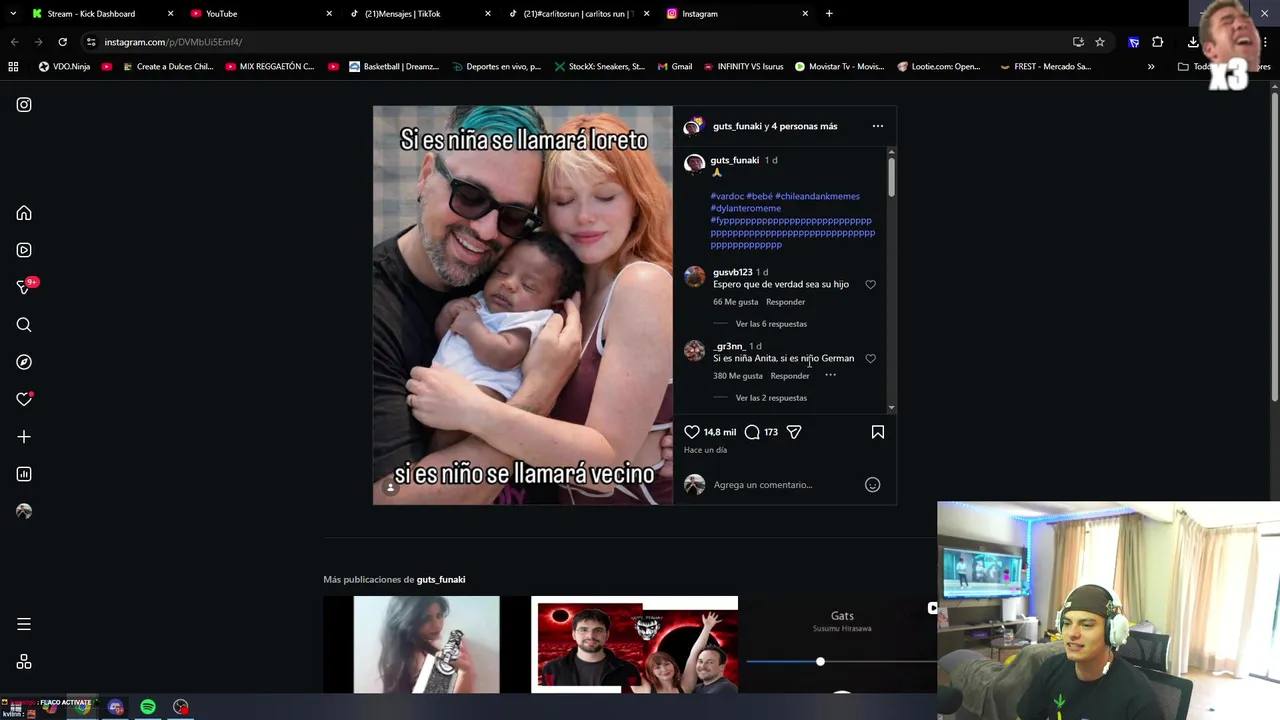
Task: Show more bookmarks chevron
Action: [1151, 67]
